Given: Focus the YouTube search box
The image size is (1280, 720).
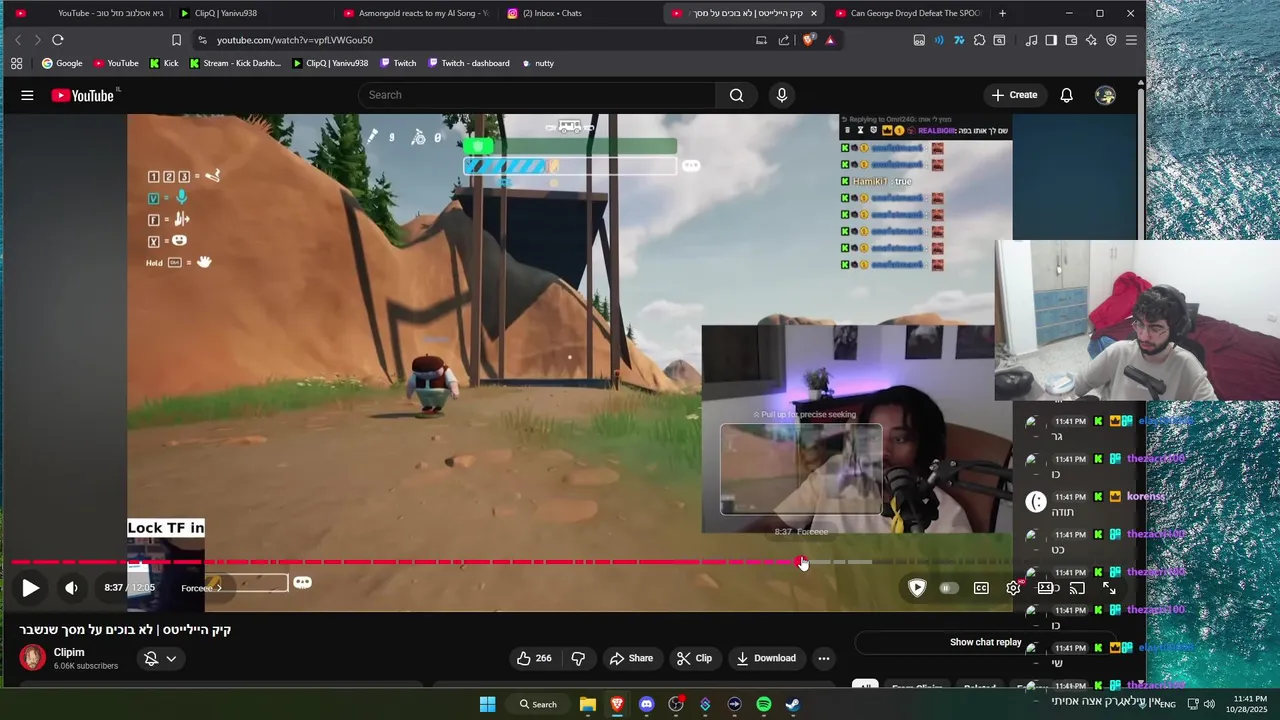Looking at the screenshot, I should tap(537, 95).
